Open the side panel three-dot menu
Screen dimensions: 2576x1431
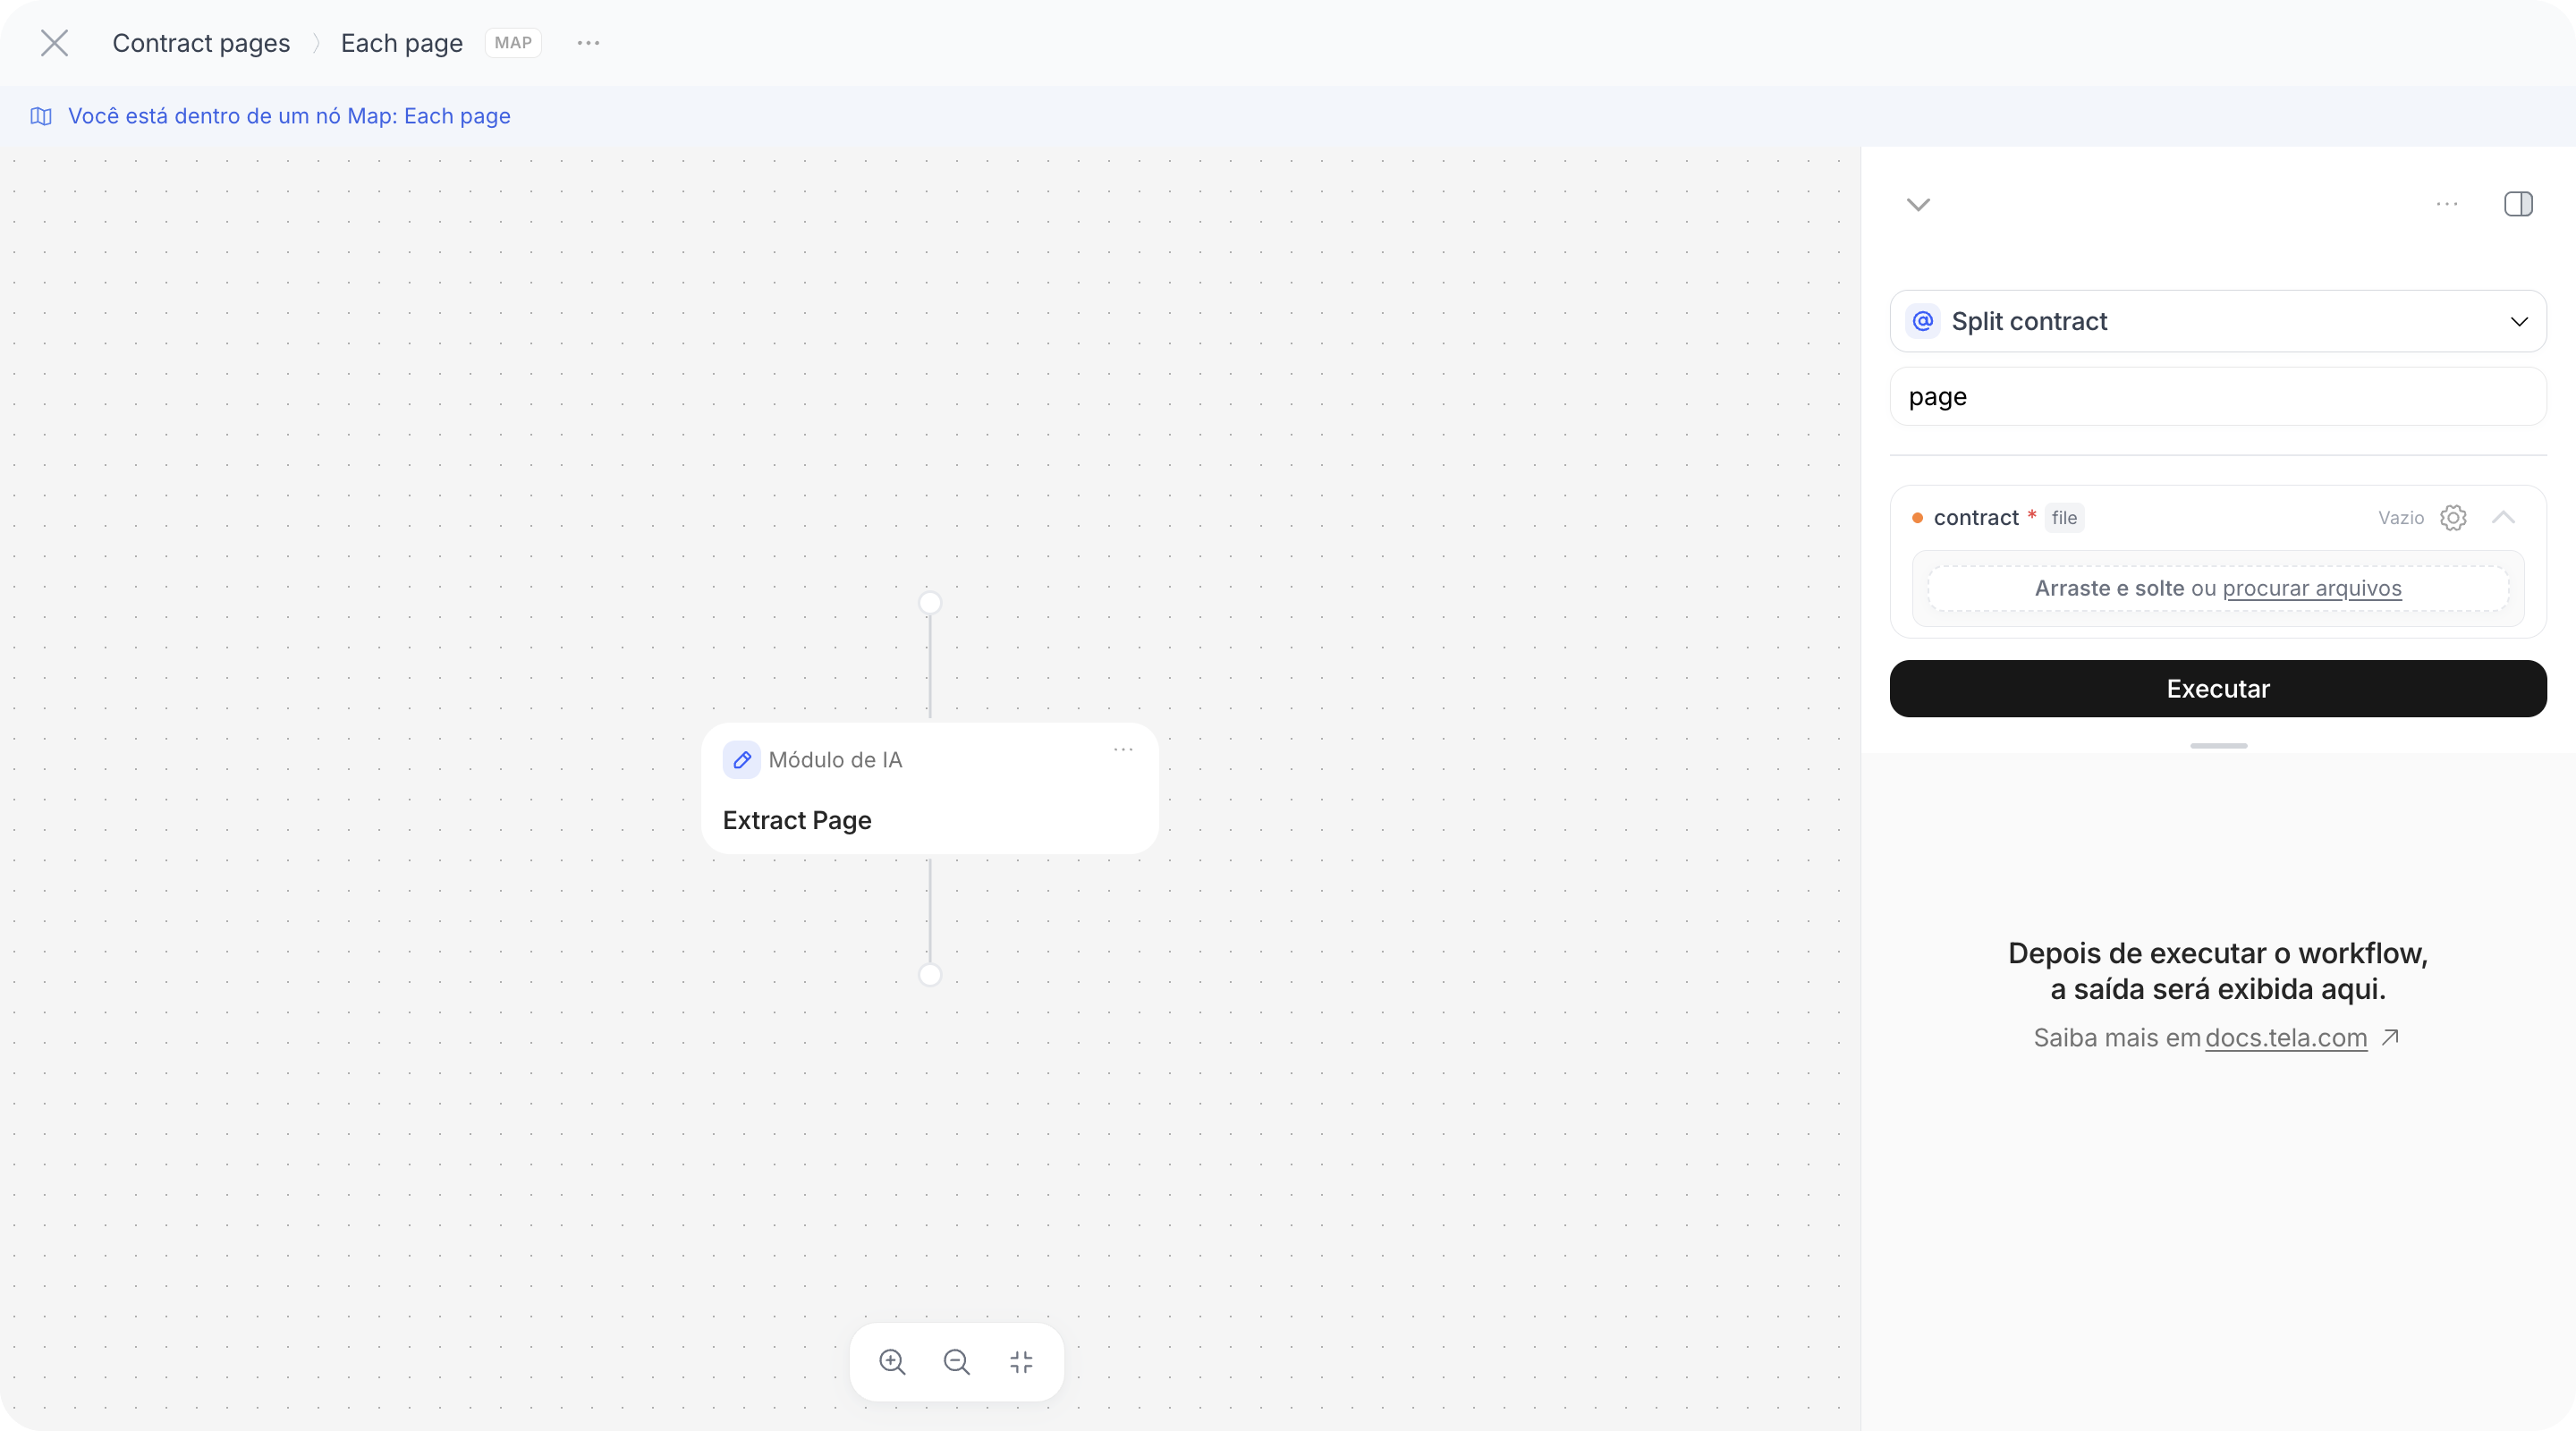(x=2447, y=204)
